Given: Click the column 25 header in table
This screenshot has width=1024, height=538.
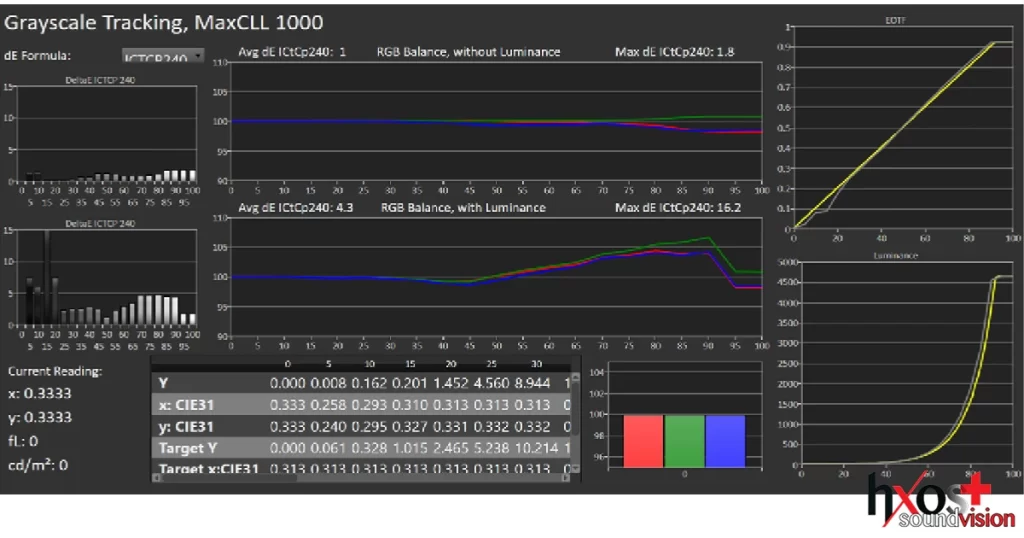Looking at the screenshot, I should pos(494,363).
